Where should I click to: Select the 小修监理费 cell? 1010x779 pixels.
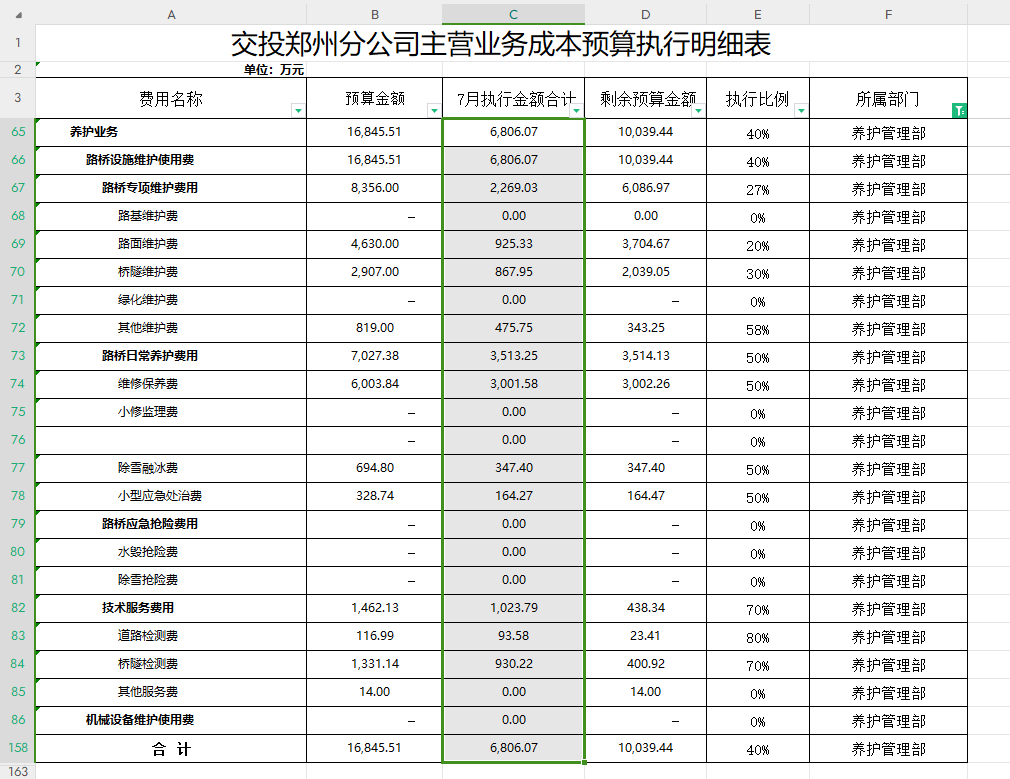171,412
